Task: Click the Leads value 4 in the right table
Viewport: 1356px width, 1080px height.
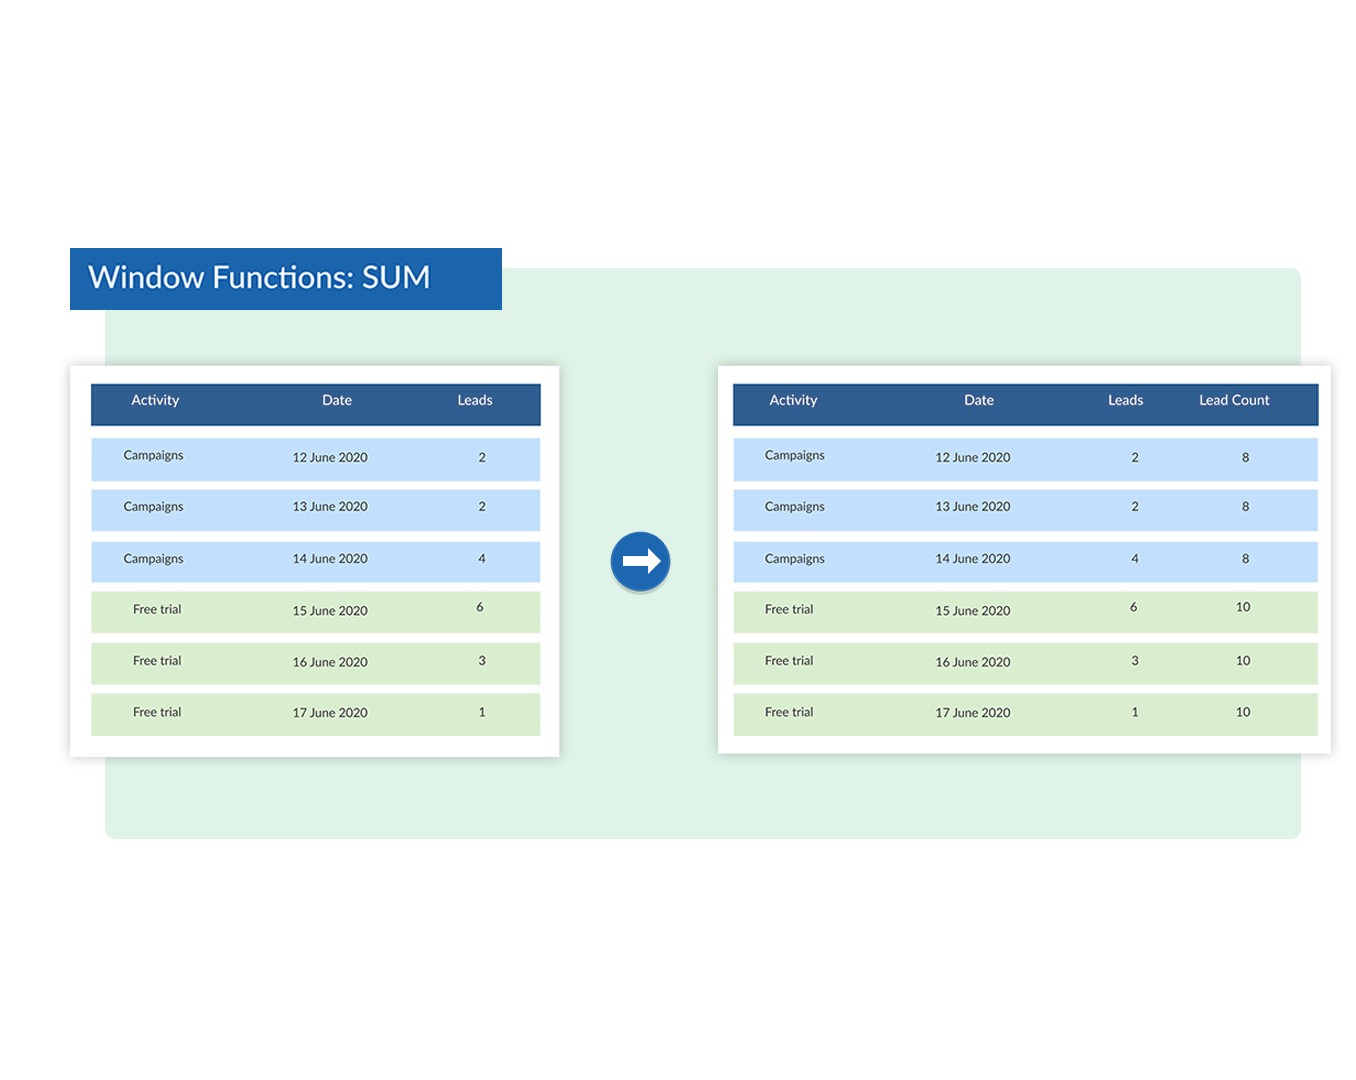Action: 1135,559
